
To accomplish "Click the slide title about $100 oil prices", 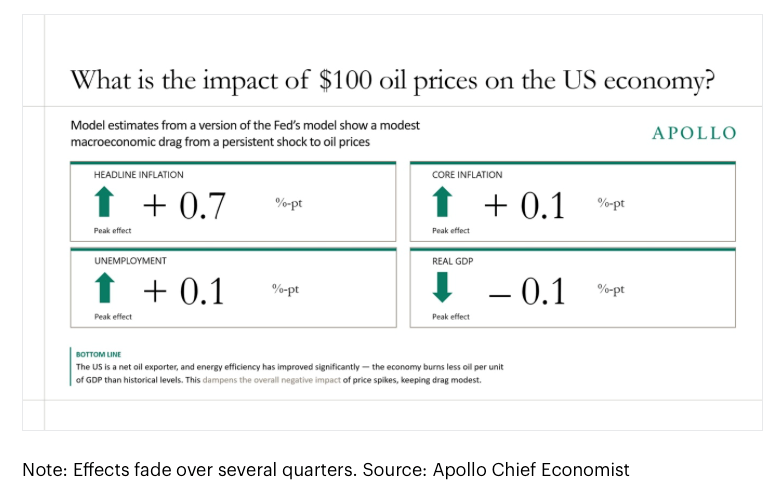I will [x=392, y=80].
